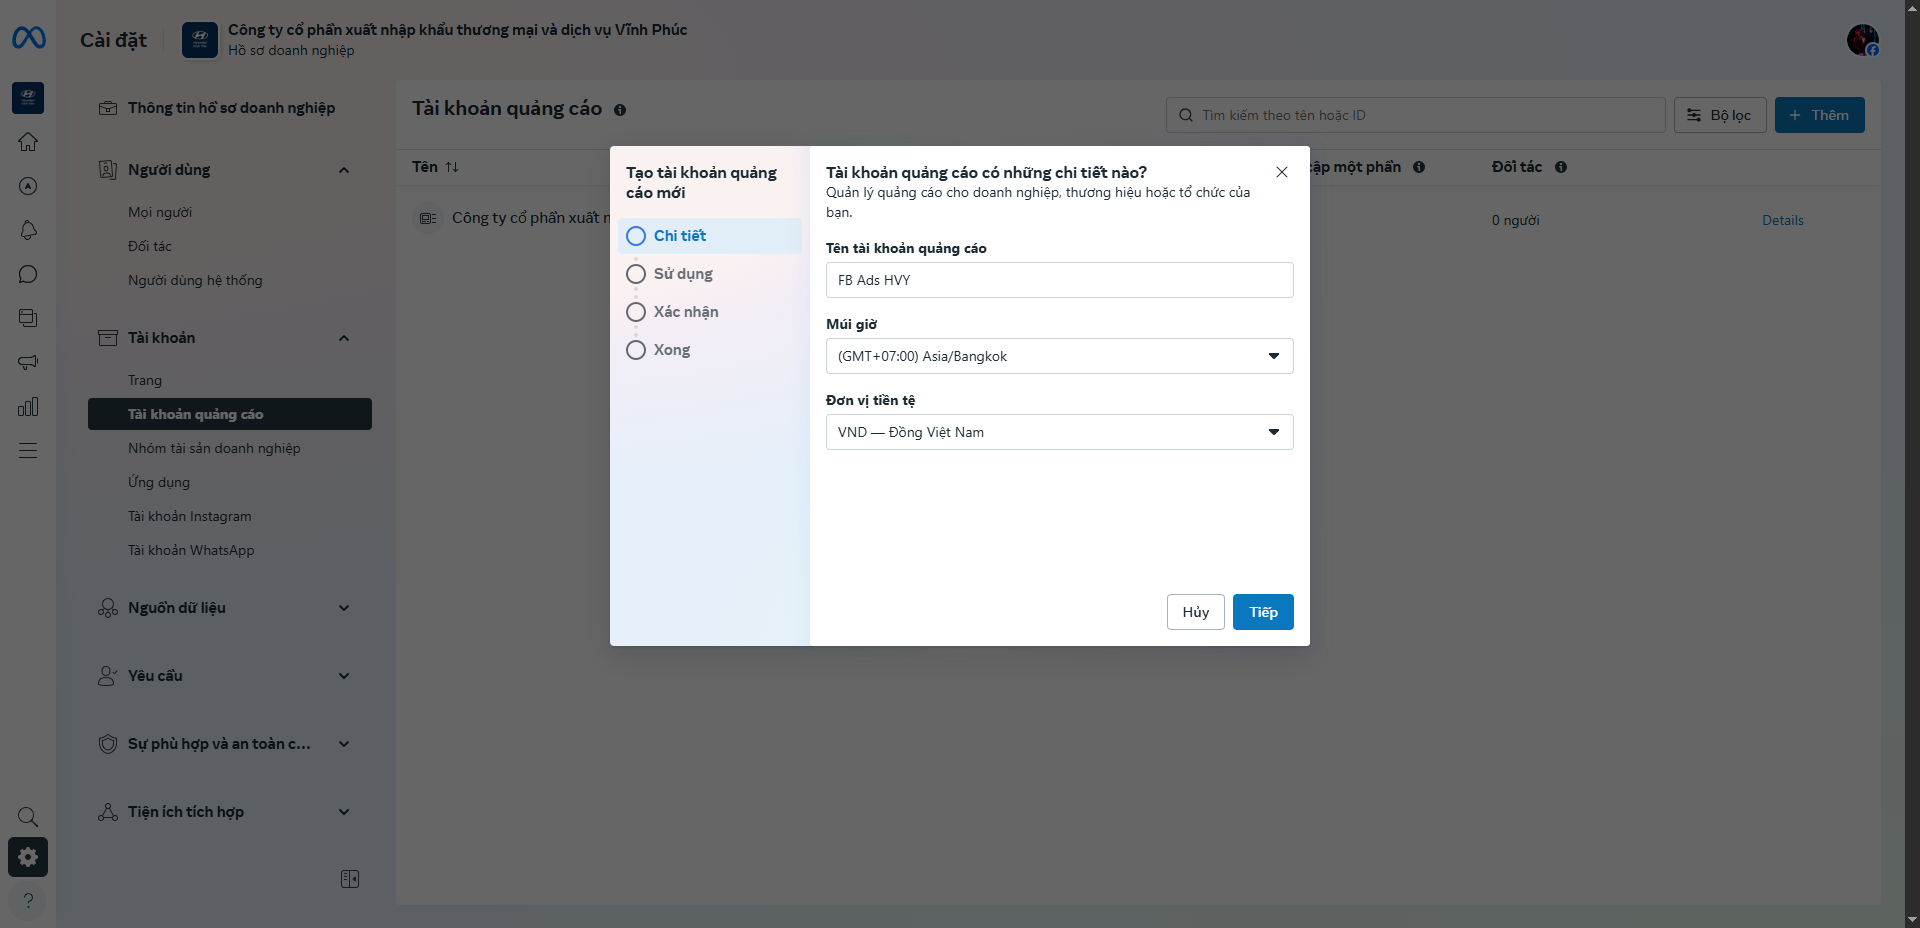Click the Tên tài khoản quảng cáo field
Viewport: 1920px width, 928px height.
click(x=1059, y=280)
